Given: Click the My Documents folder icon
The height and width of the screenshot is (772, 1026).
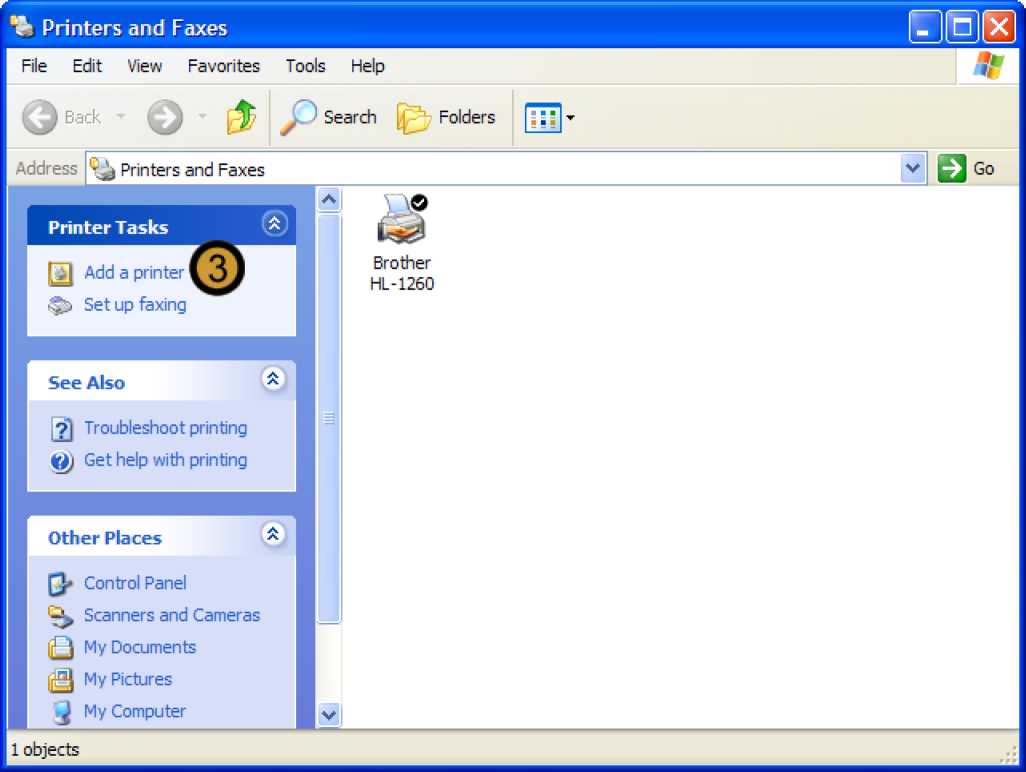Looking at the screenshot, I should pos(60,648).
